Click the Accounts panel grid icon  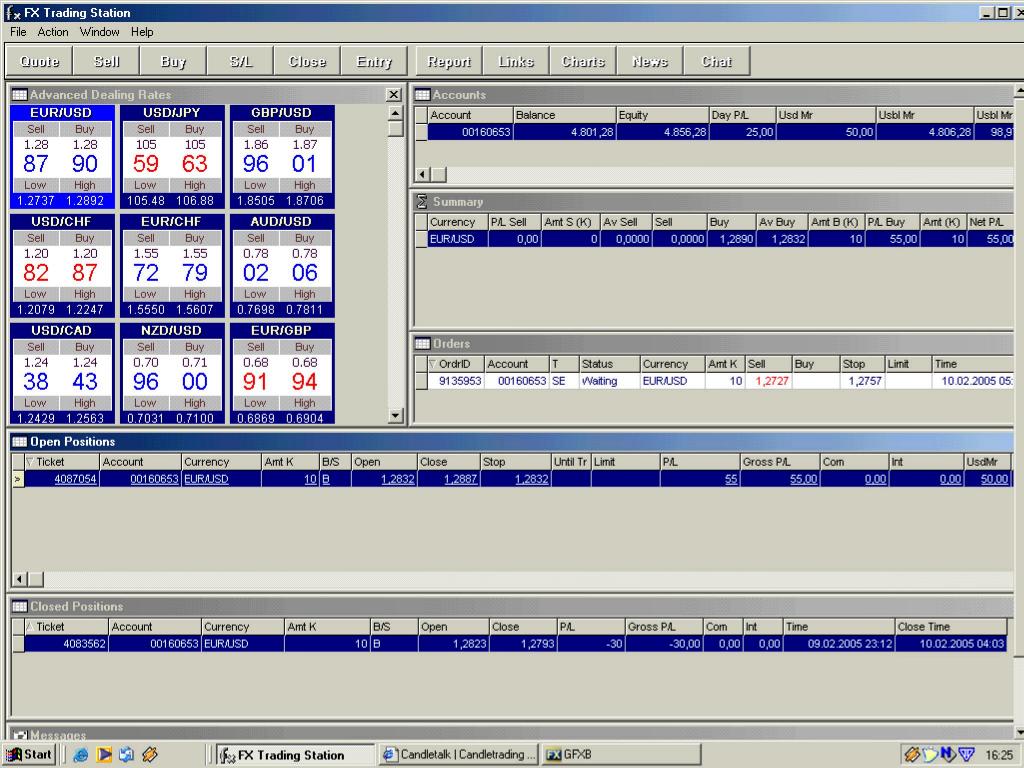point(422,95)
